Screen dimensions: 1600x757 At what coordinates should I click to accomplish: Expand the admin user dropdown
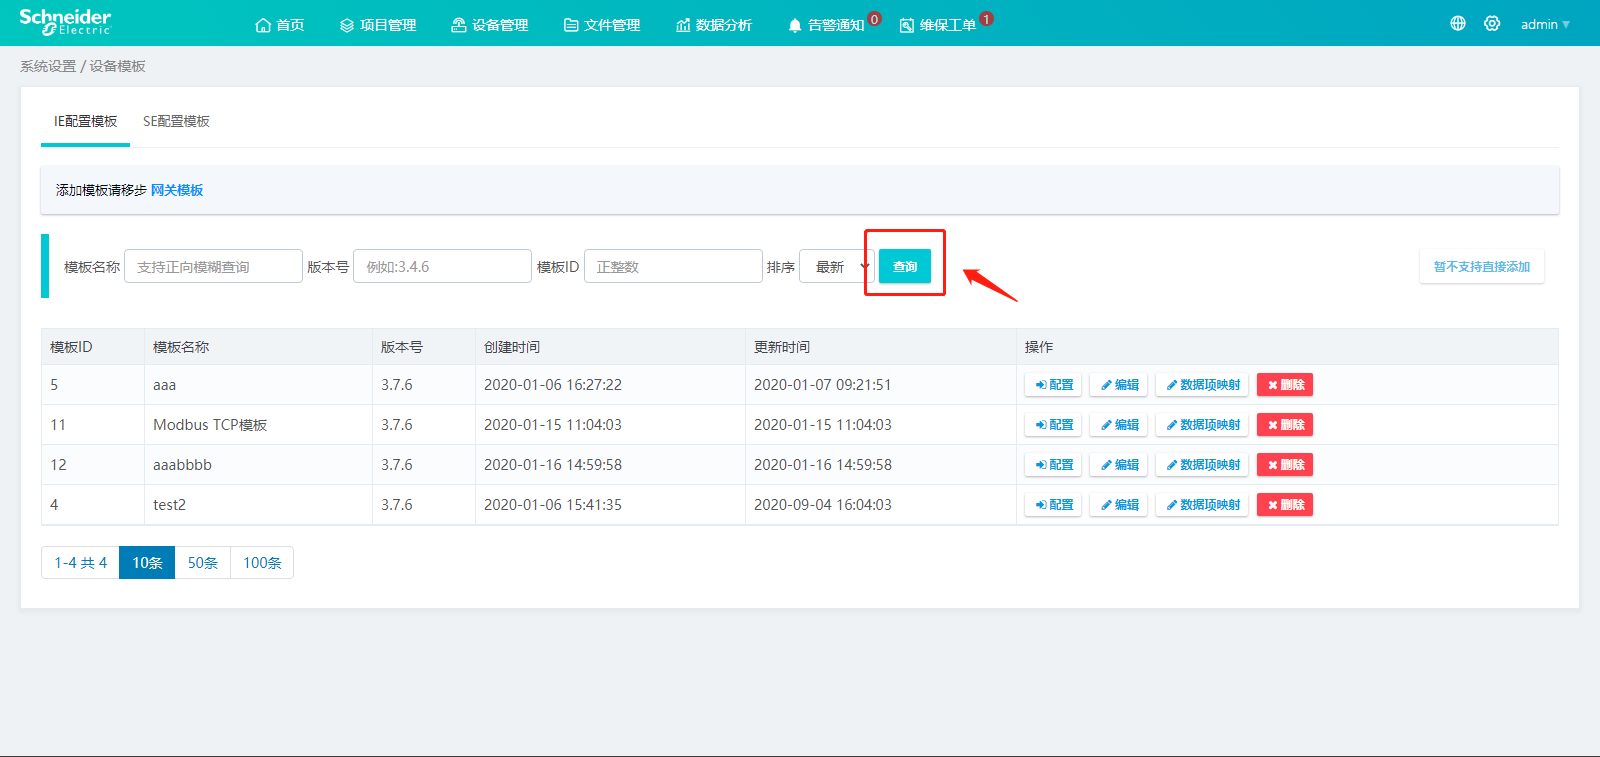1545,24
